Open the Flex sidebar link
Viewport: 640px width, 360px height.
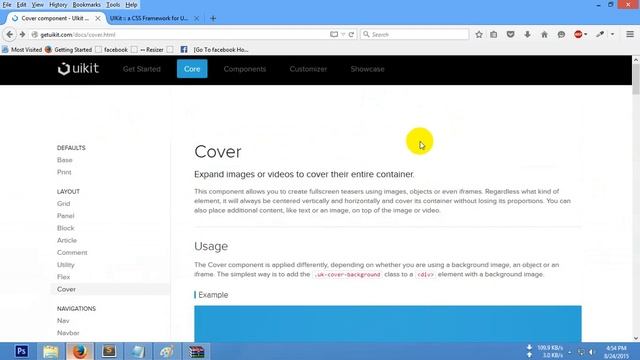63,277
